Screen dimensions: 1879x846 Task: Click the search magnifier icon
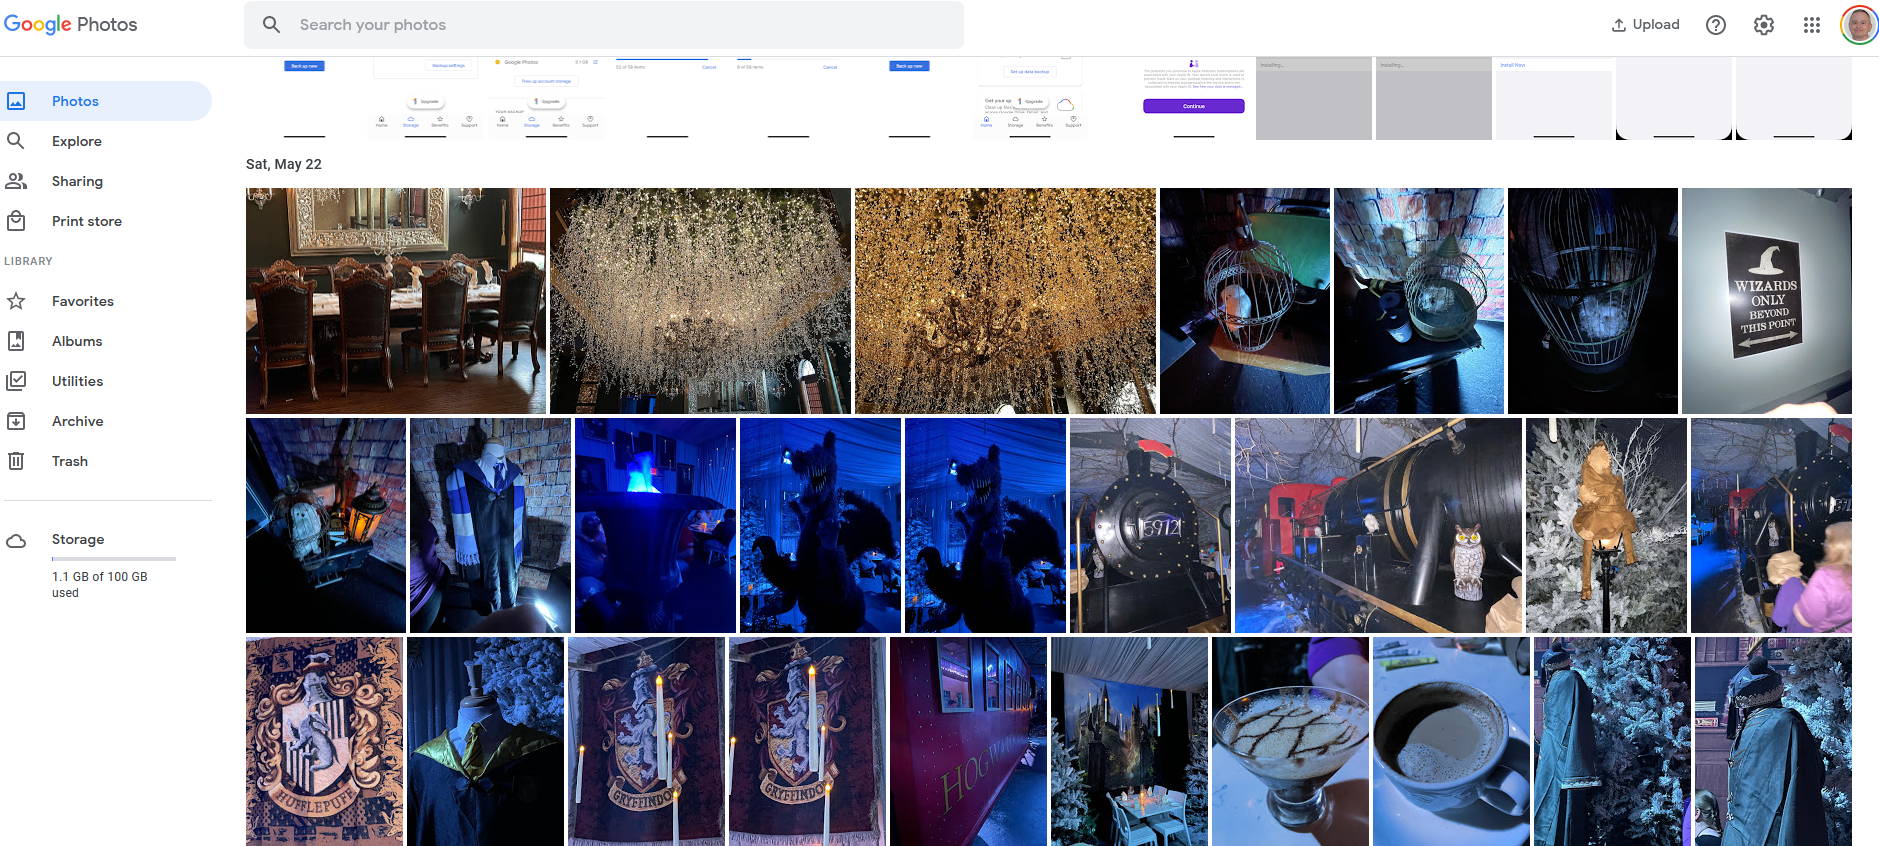pyautogui.click(x=271, y=25)
